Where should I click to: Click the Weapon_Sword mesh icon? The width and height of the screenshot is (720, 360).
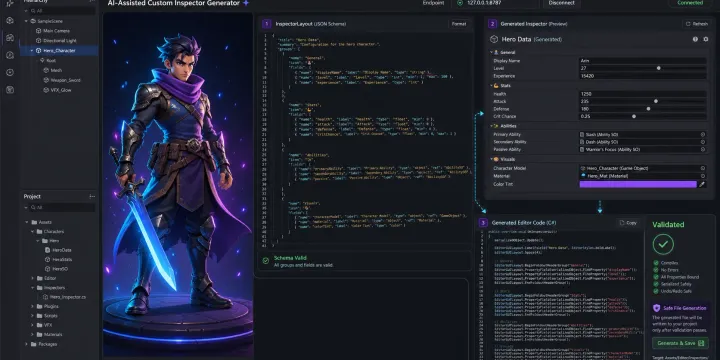tap(46, 80)
